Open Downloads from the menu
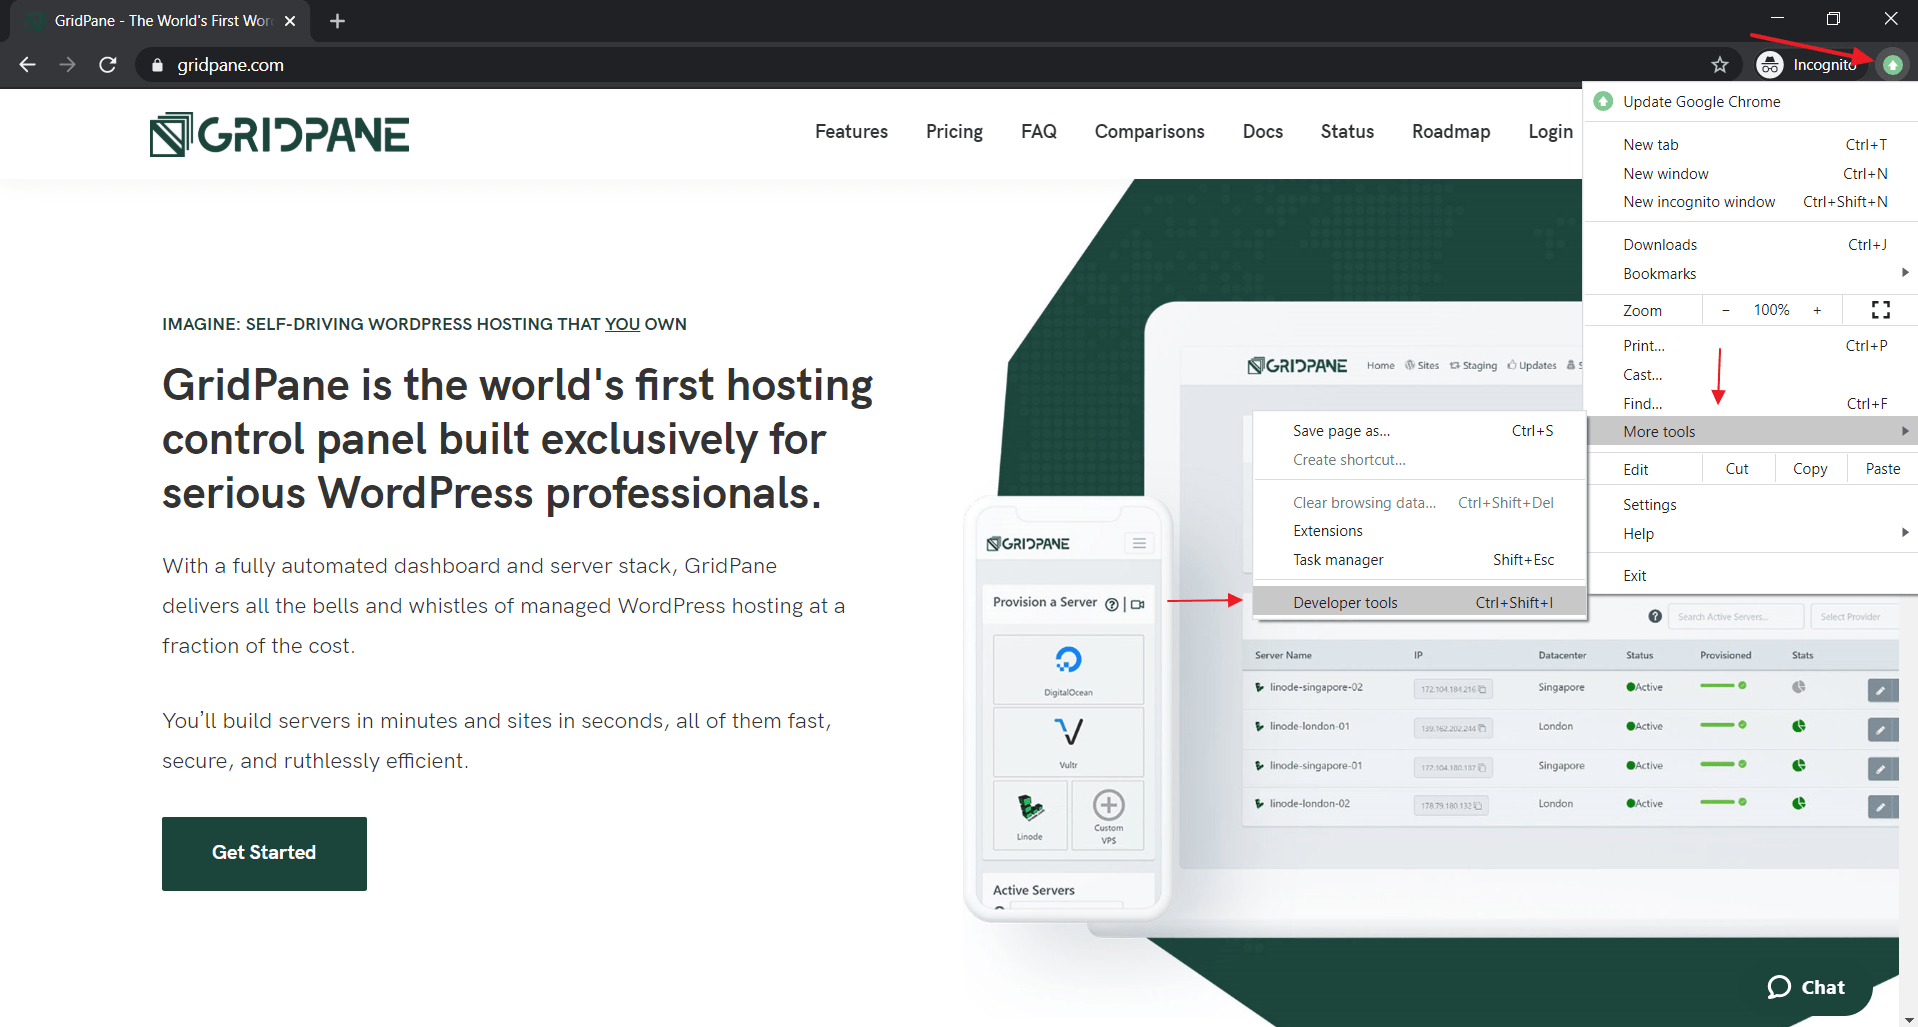 (1750, 244)
